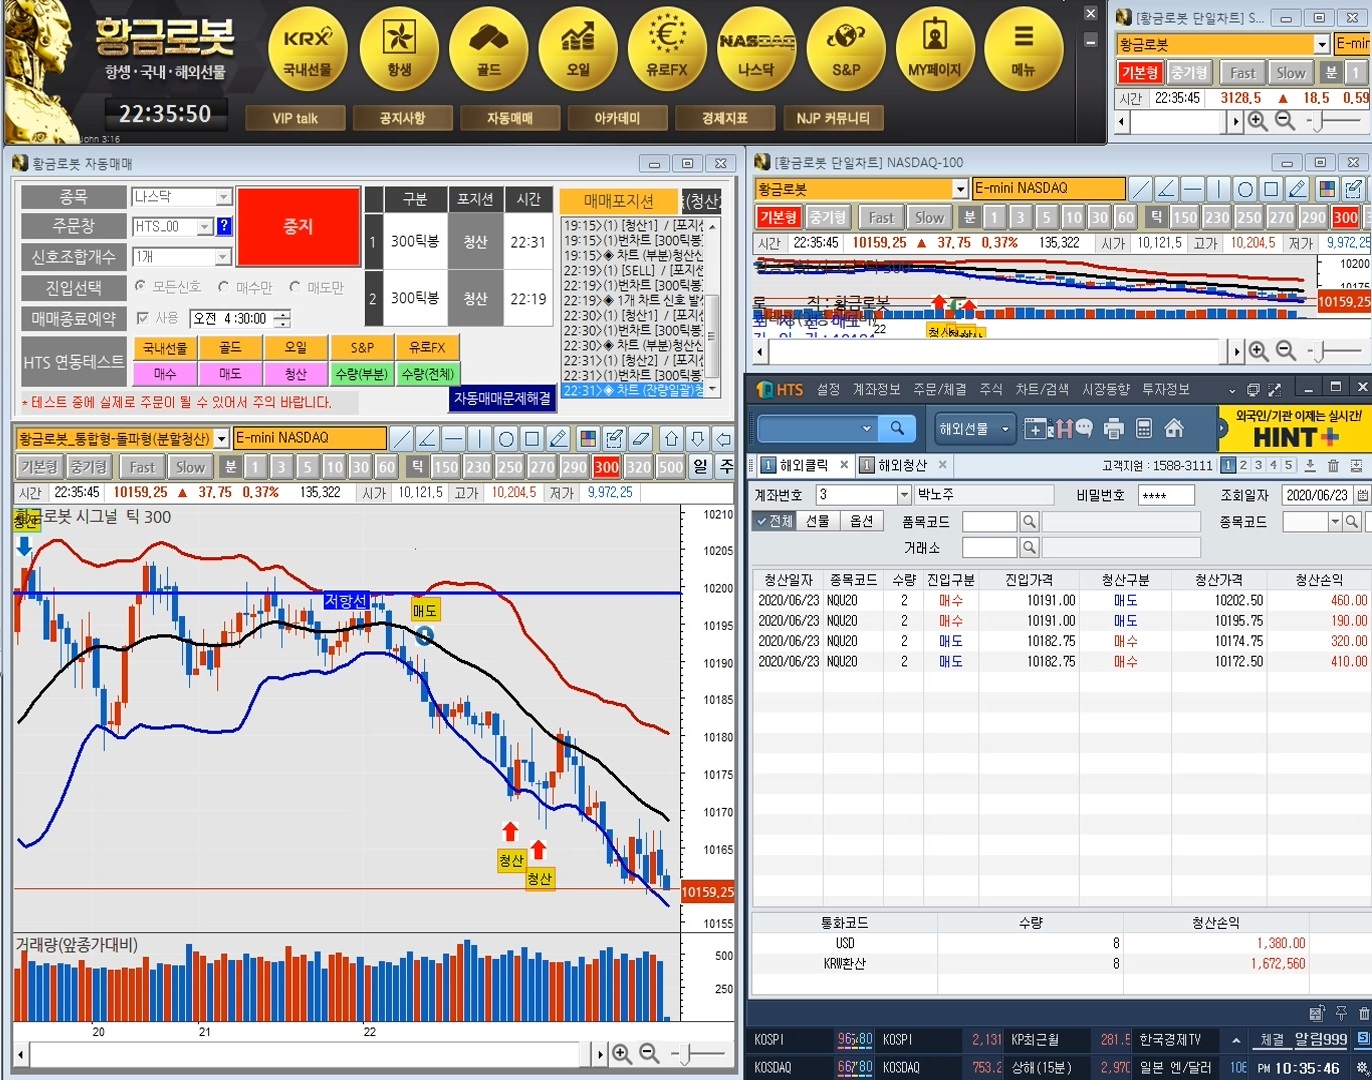Click the red 중지 button
This screenshot has height=1080, width=1372.
click(x=298, y=227)
